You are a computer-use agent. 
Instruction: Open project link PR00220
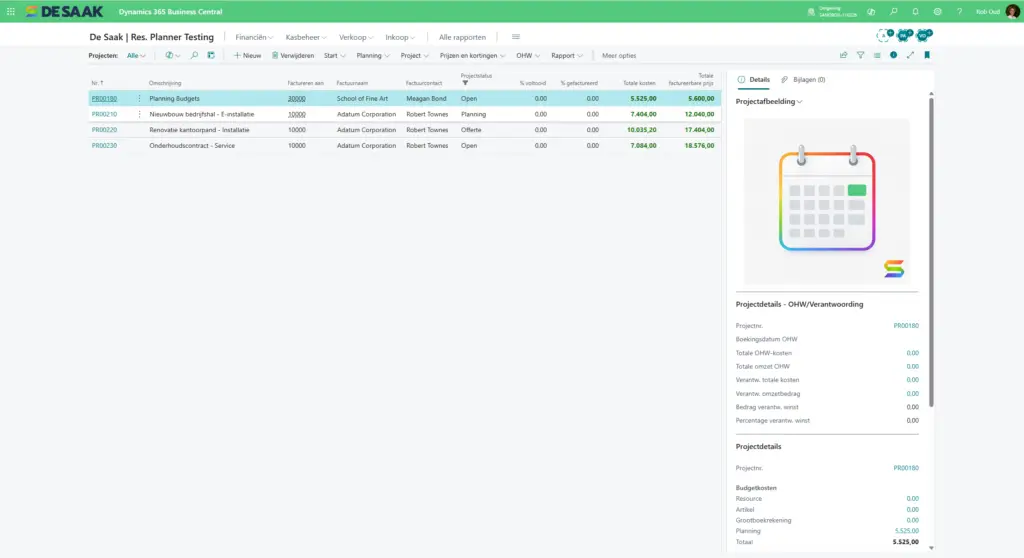[x=104, y=130]
